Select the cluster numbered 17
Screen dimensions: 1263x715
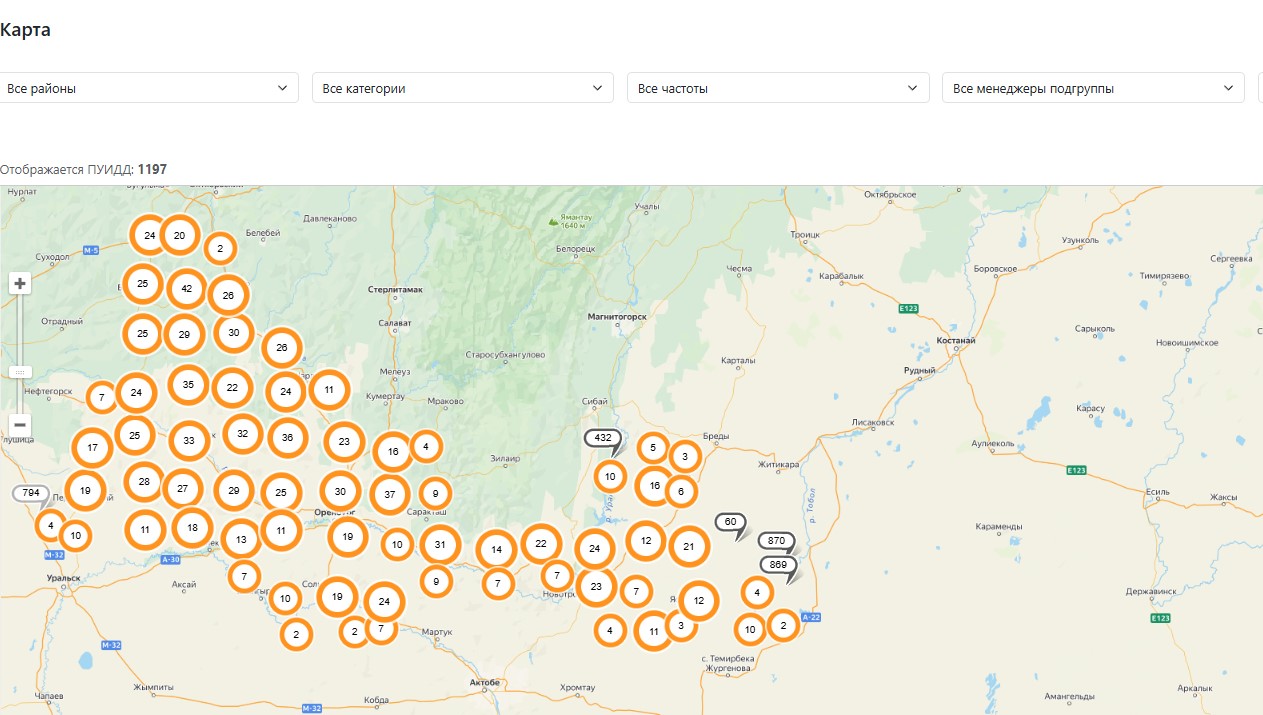pyautogui.click(x=92, y=448)
